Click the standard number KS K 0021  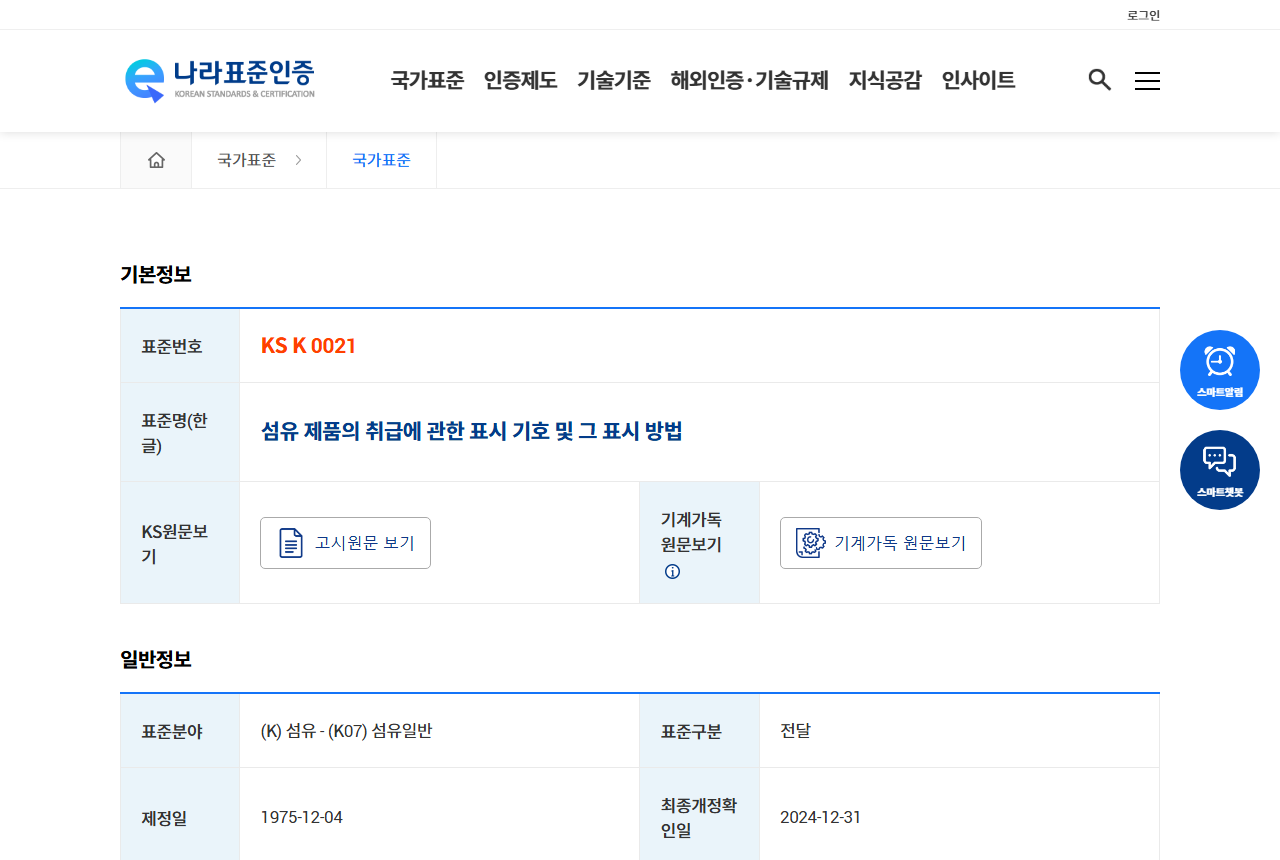point(308,346)
